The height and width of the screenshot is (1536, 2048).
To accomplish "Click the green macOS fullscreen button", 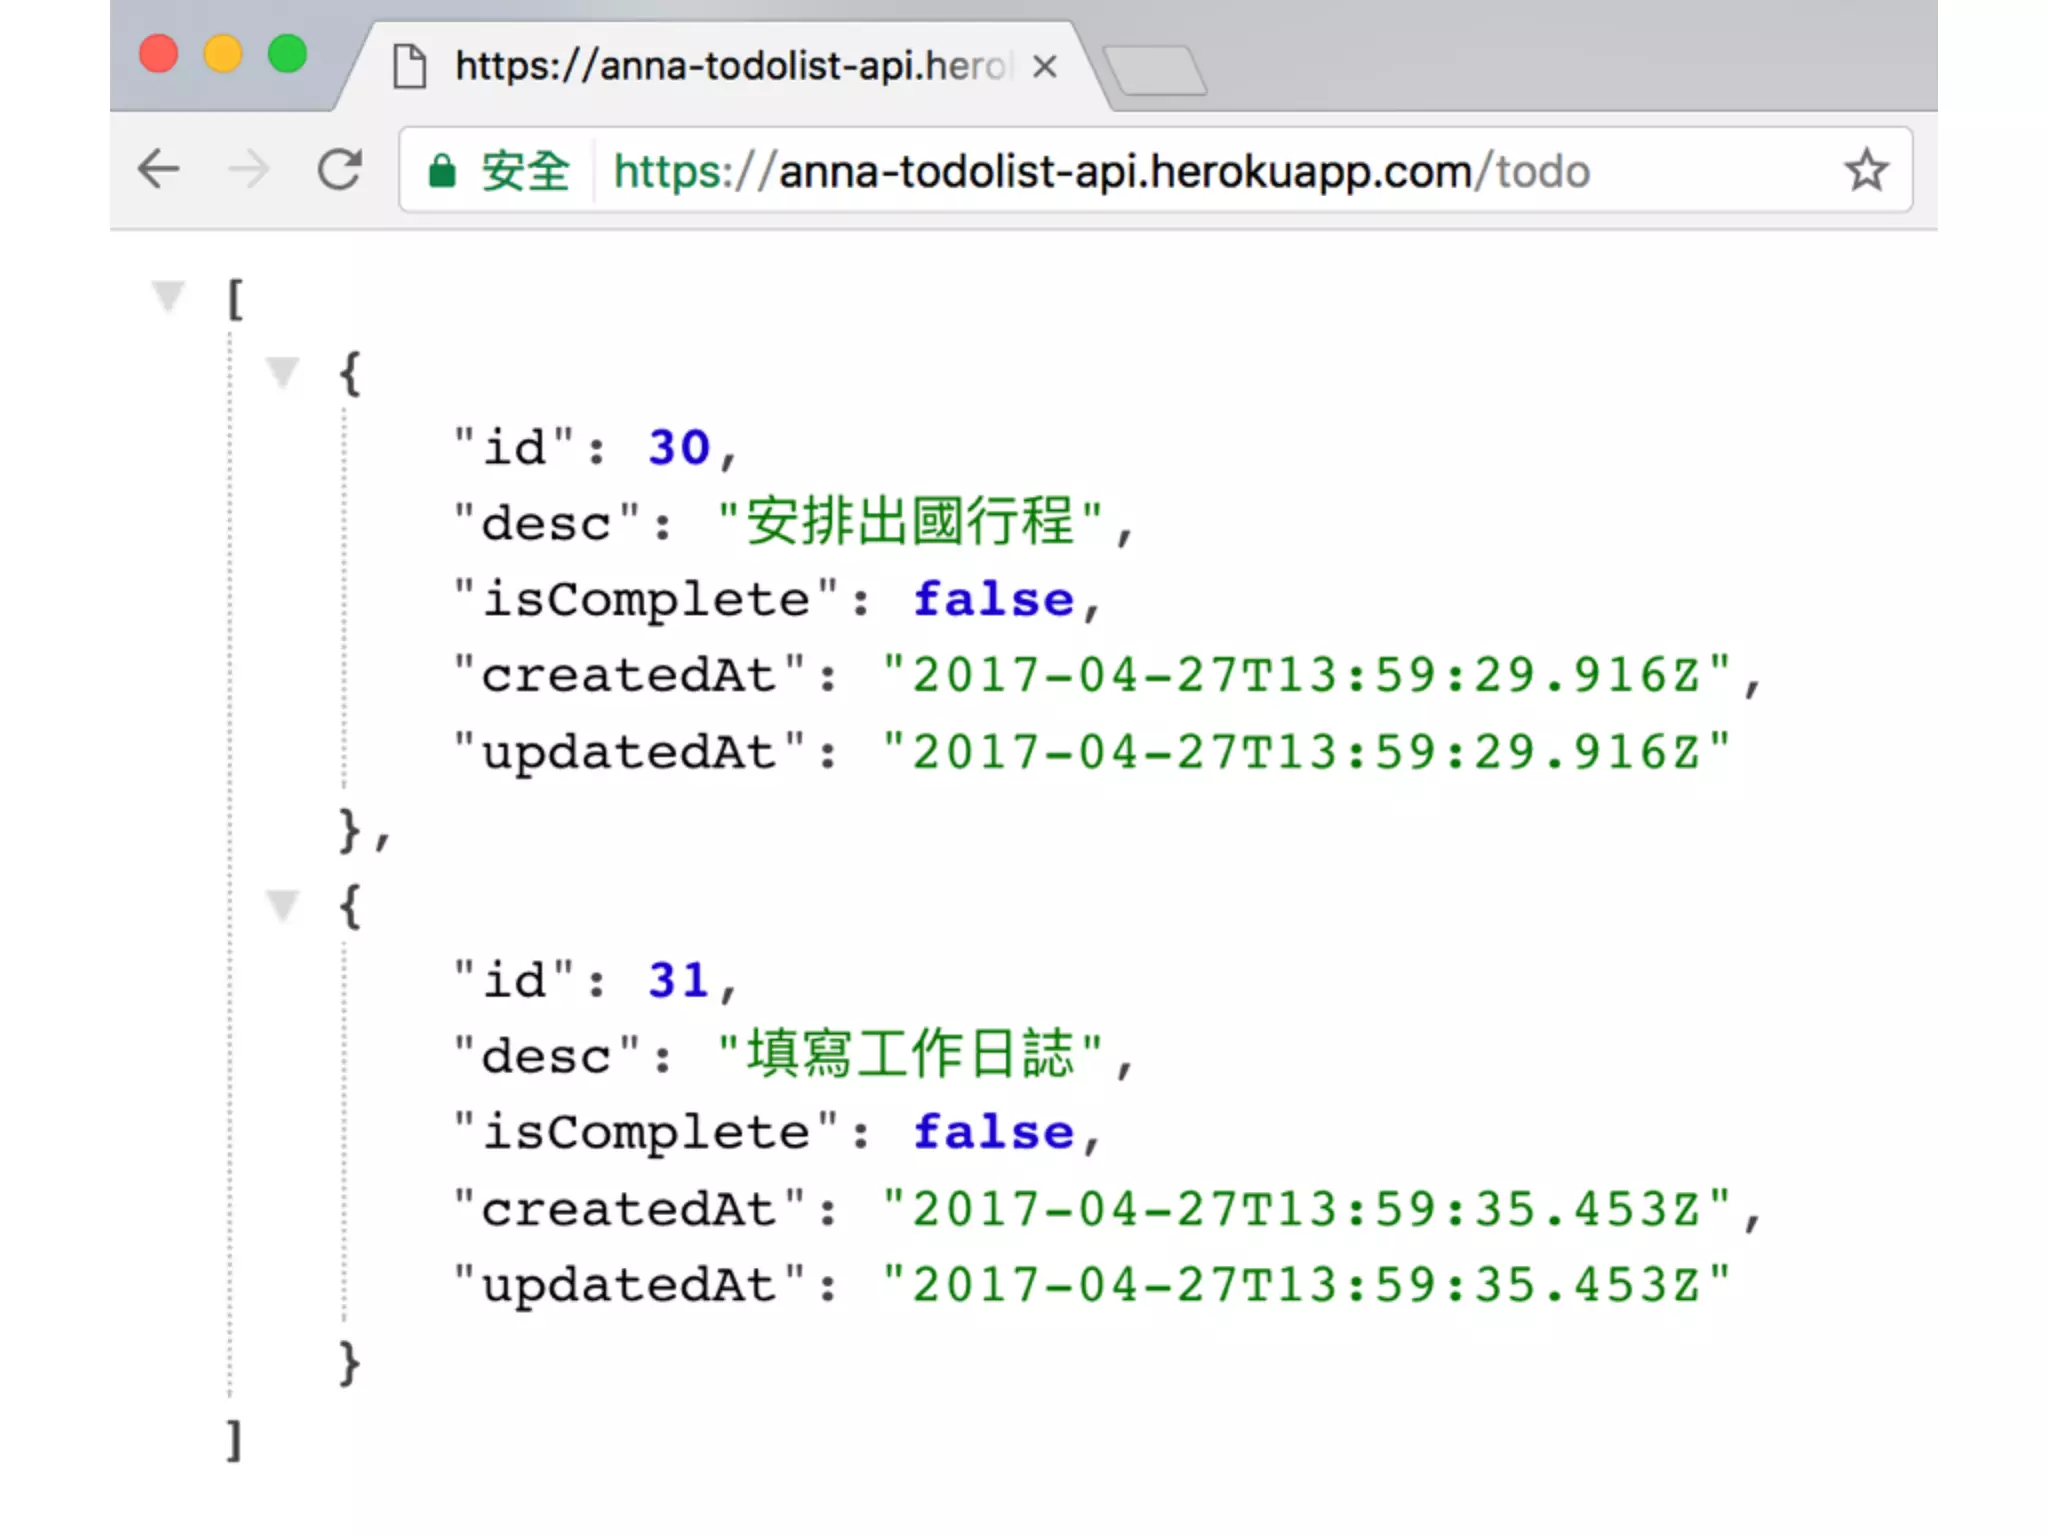I will [288, 54].
